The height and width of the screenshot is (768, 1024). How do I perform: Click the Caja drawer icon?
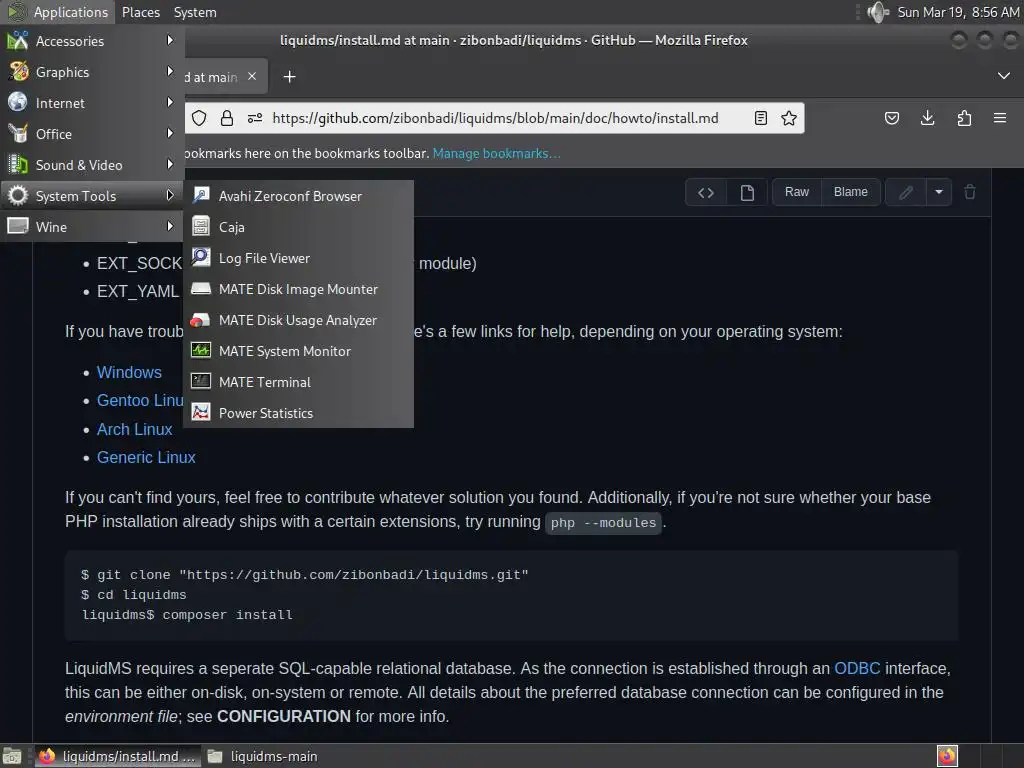[x=201, y=227]
